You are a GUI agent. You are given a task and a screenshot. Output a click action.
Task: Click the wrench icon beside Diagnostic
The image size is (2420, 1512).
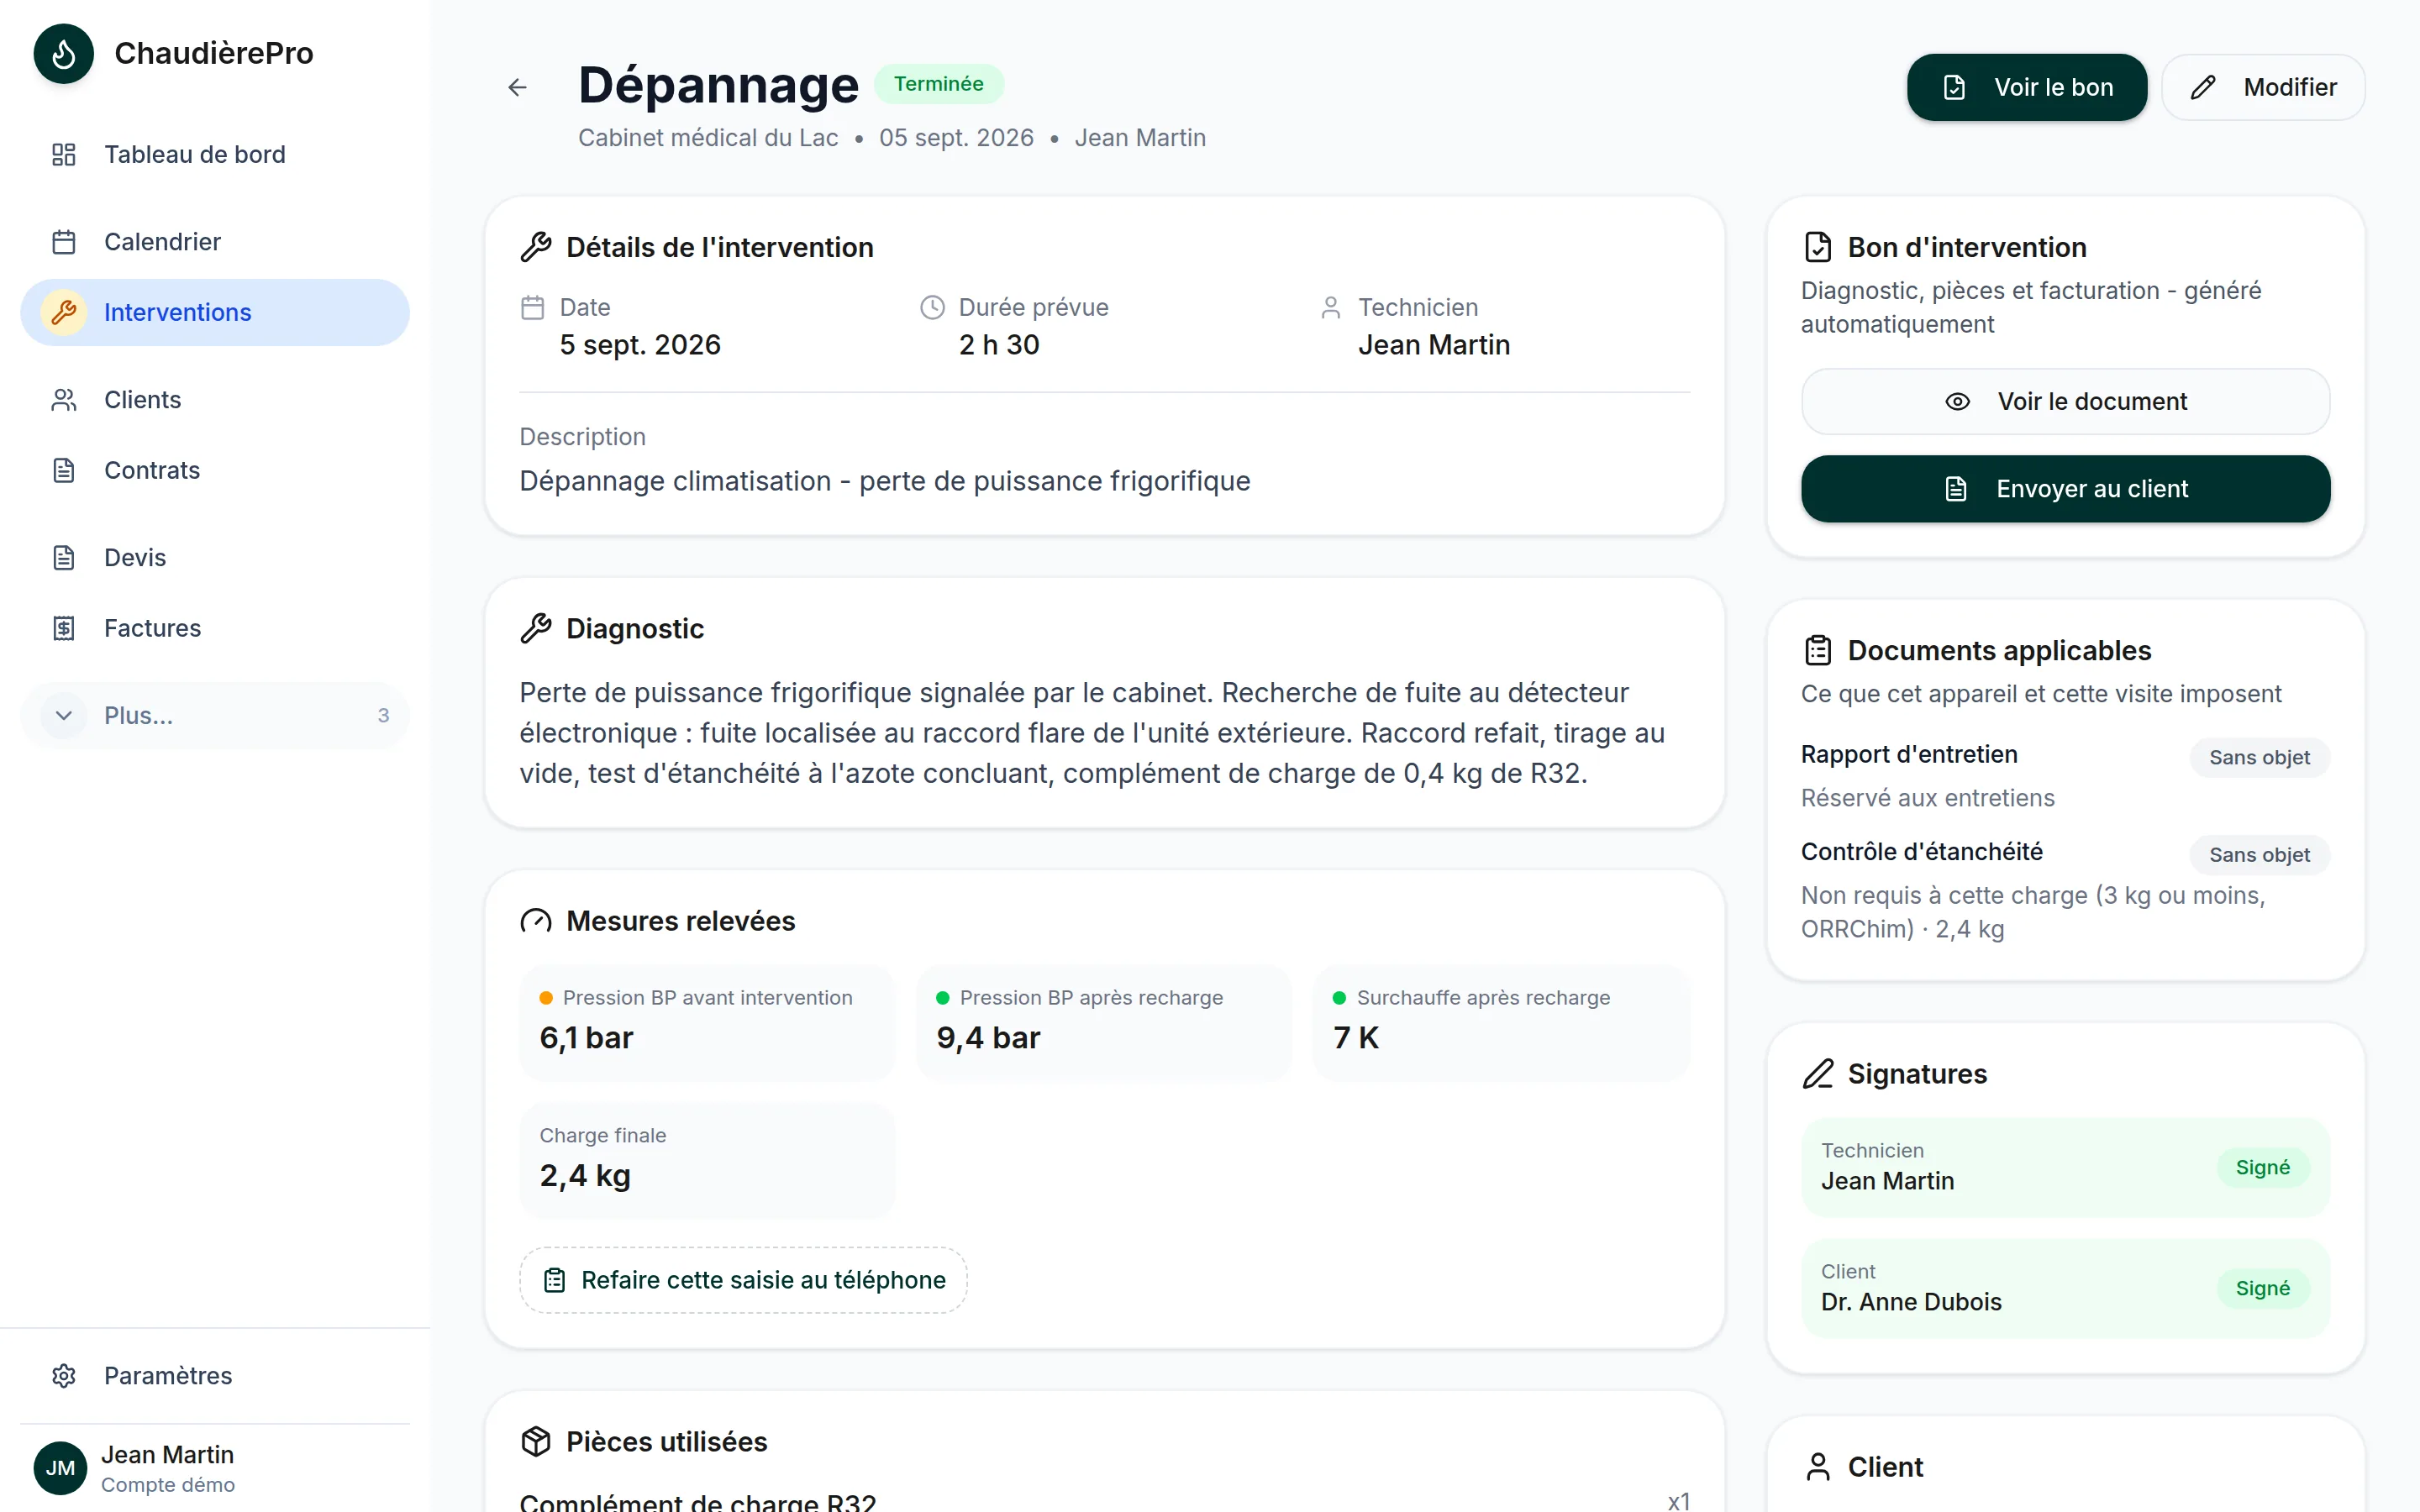coord(536,628)
